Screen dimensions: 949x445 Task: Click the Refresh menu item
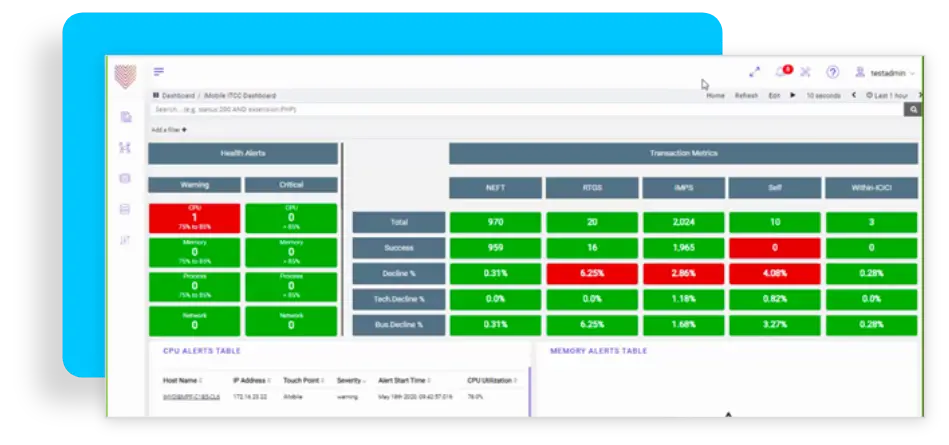746,95
